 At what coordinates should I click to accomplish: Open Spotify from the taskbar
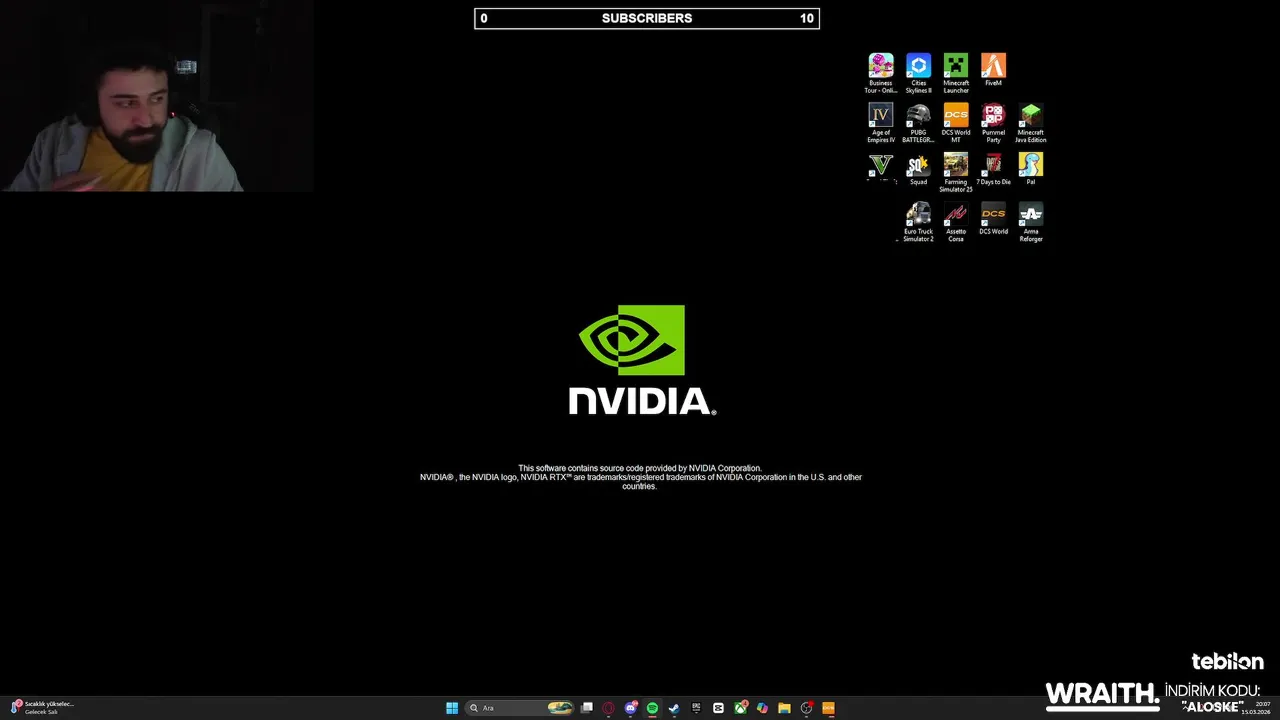tap(652, 708)
